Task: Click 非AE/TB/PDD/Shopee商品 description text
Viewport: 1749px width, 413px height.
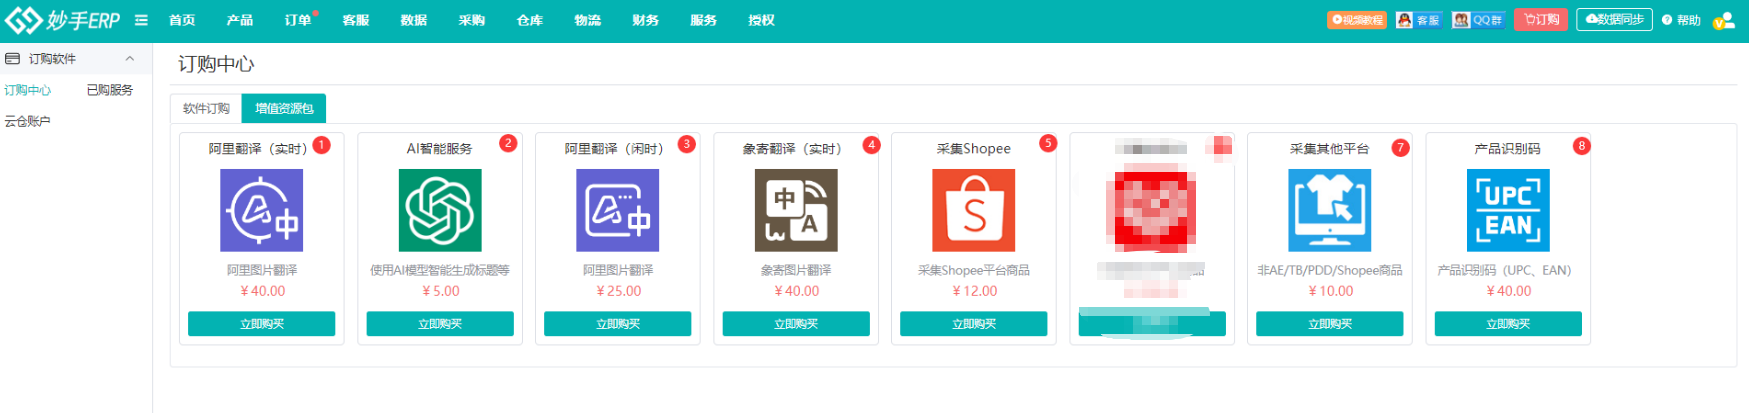Action: [x=1330, y=270]
